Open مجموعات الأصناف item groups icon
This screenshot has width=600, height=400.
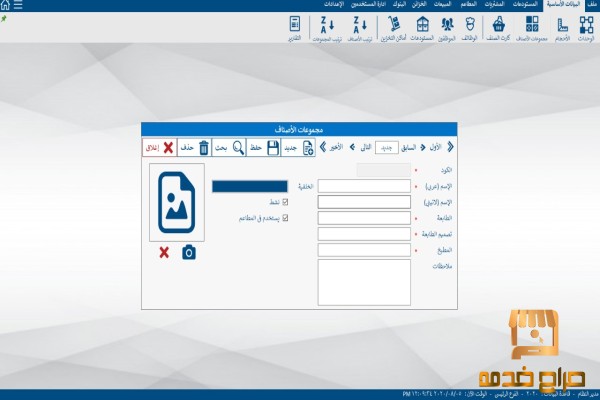click(531, 26)
